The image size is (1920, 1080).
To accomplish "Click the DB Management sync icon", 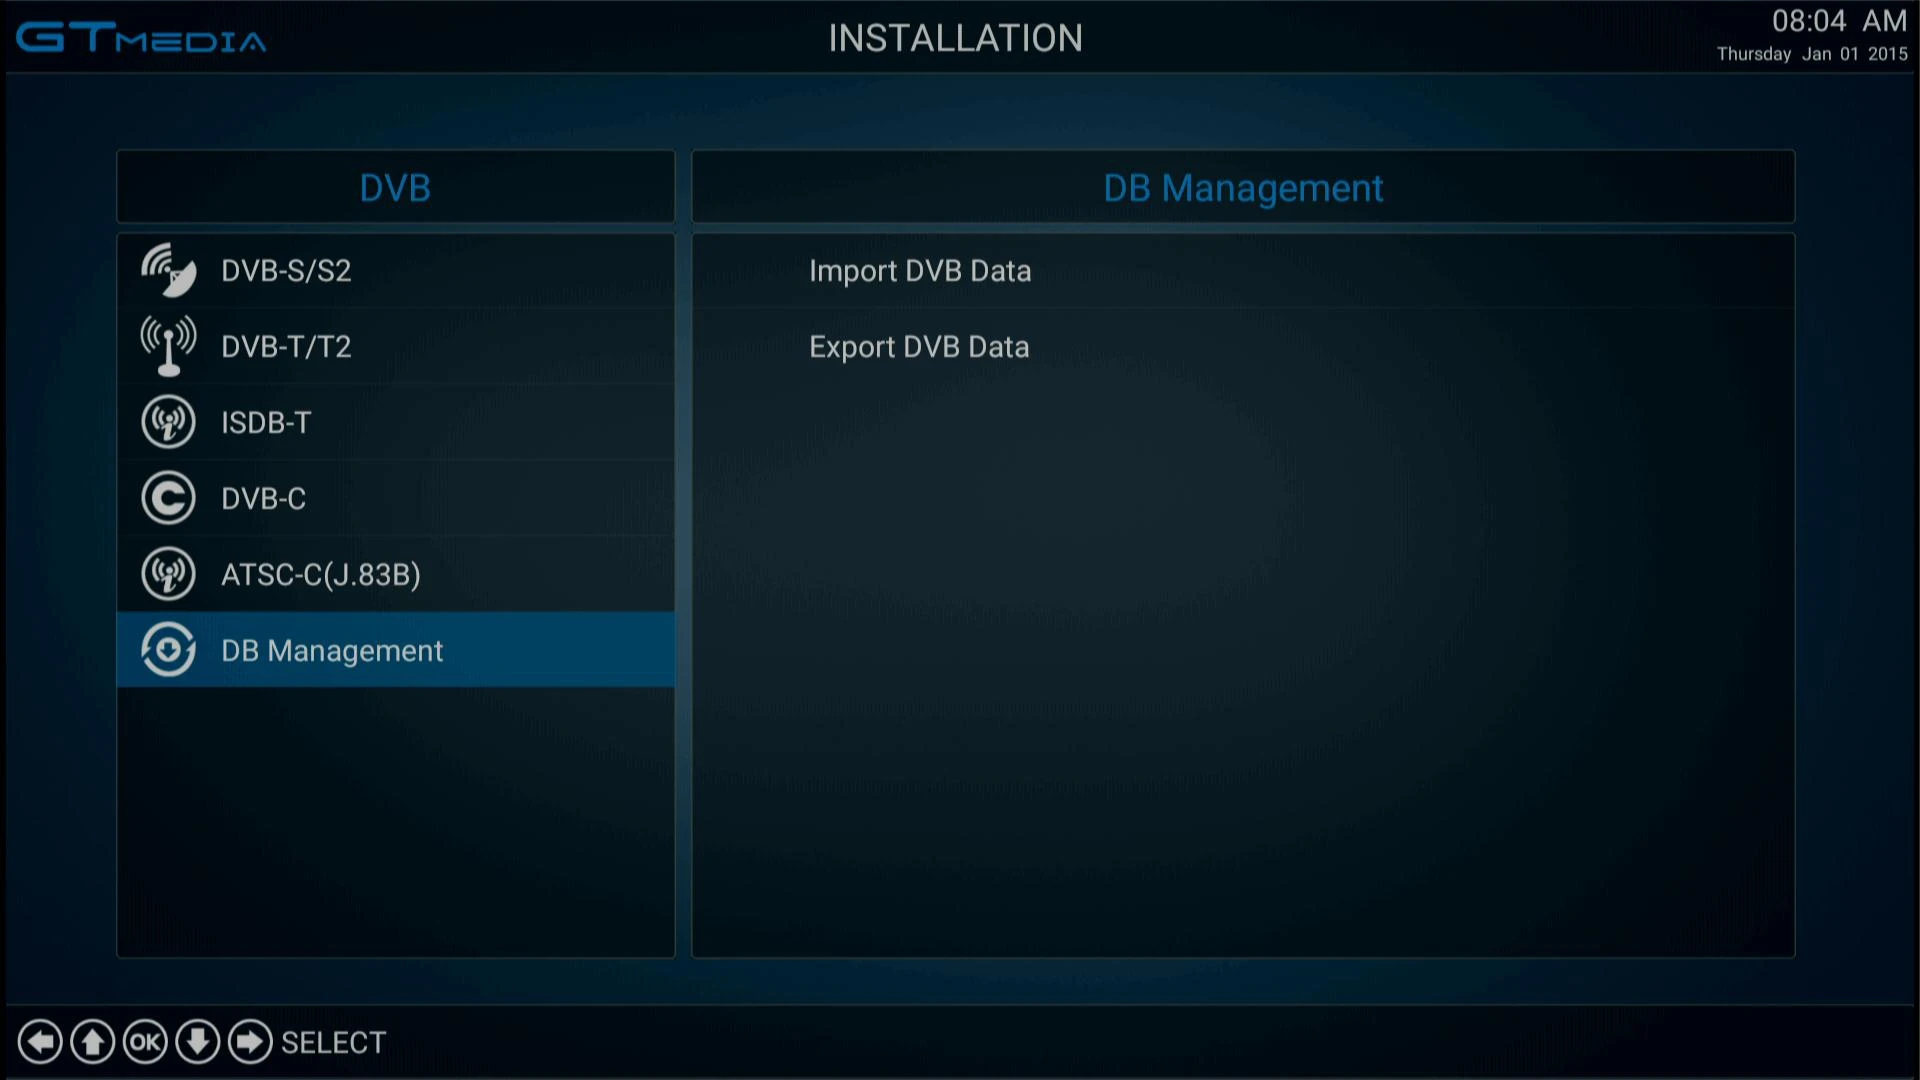I will 168,650.
